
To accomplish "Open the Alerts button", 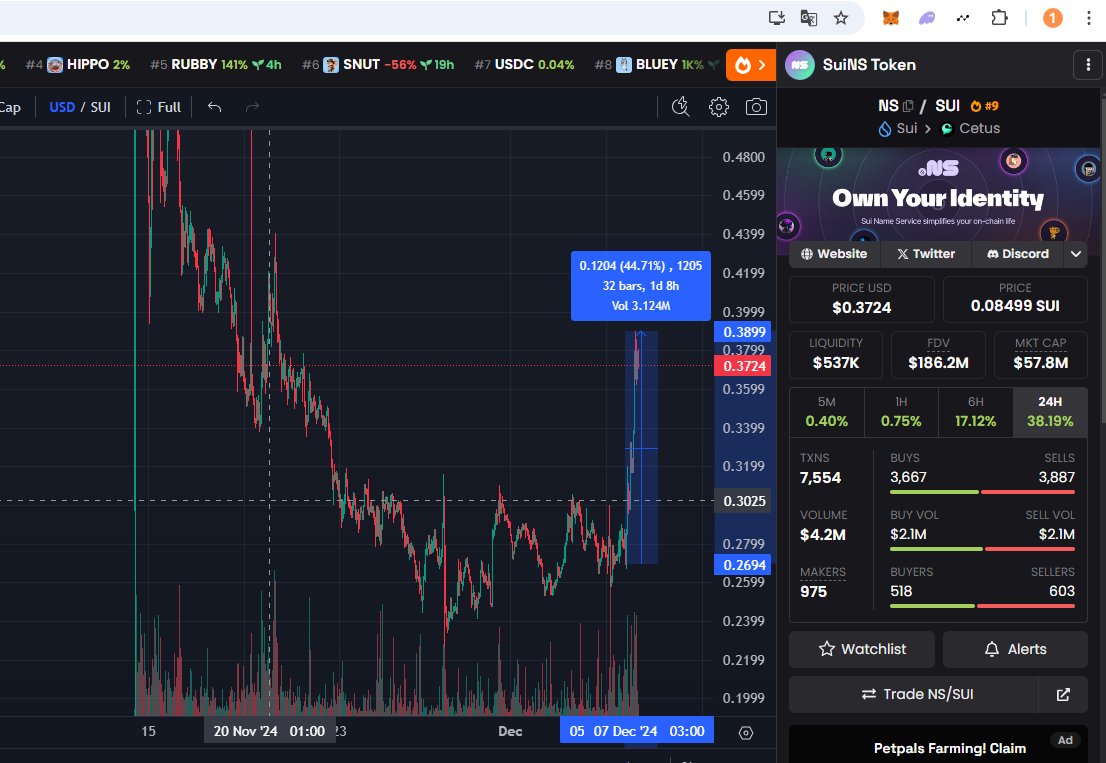I will click(1015, 649).
